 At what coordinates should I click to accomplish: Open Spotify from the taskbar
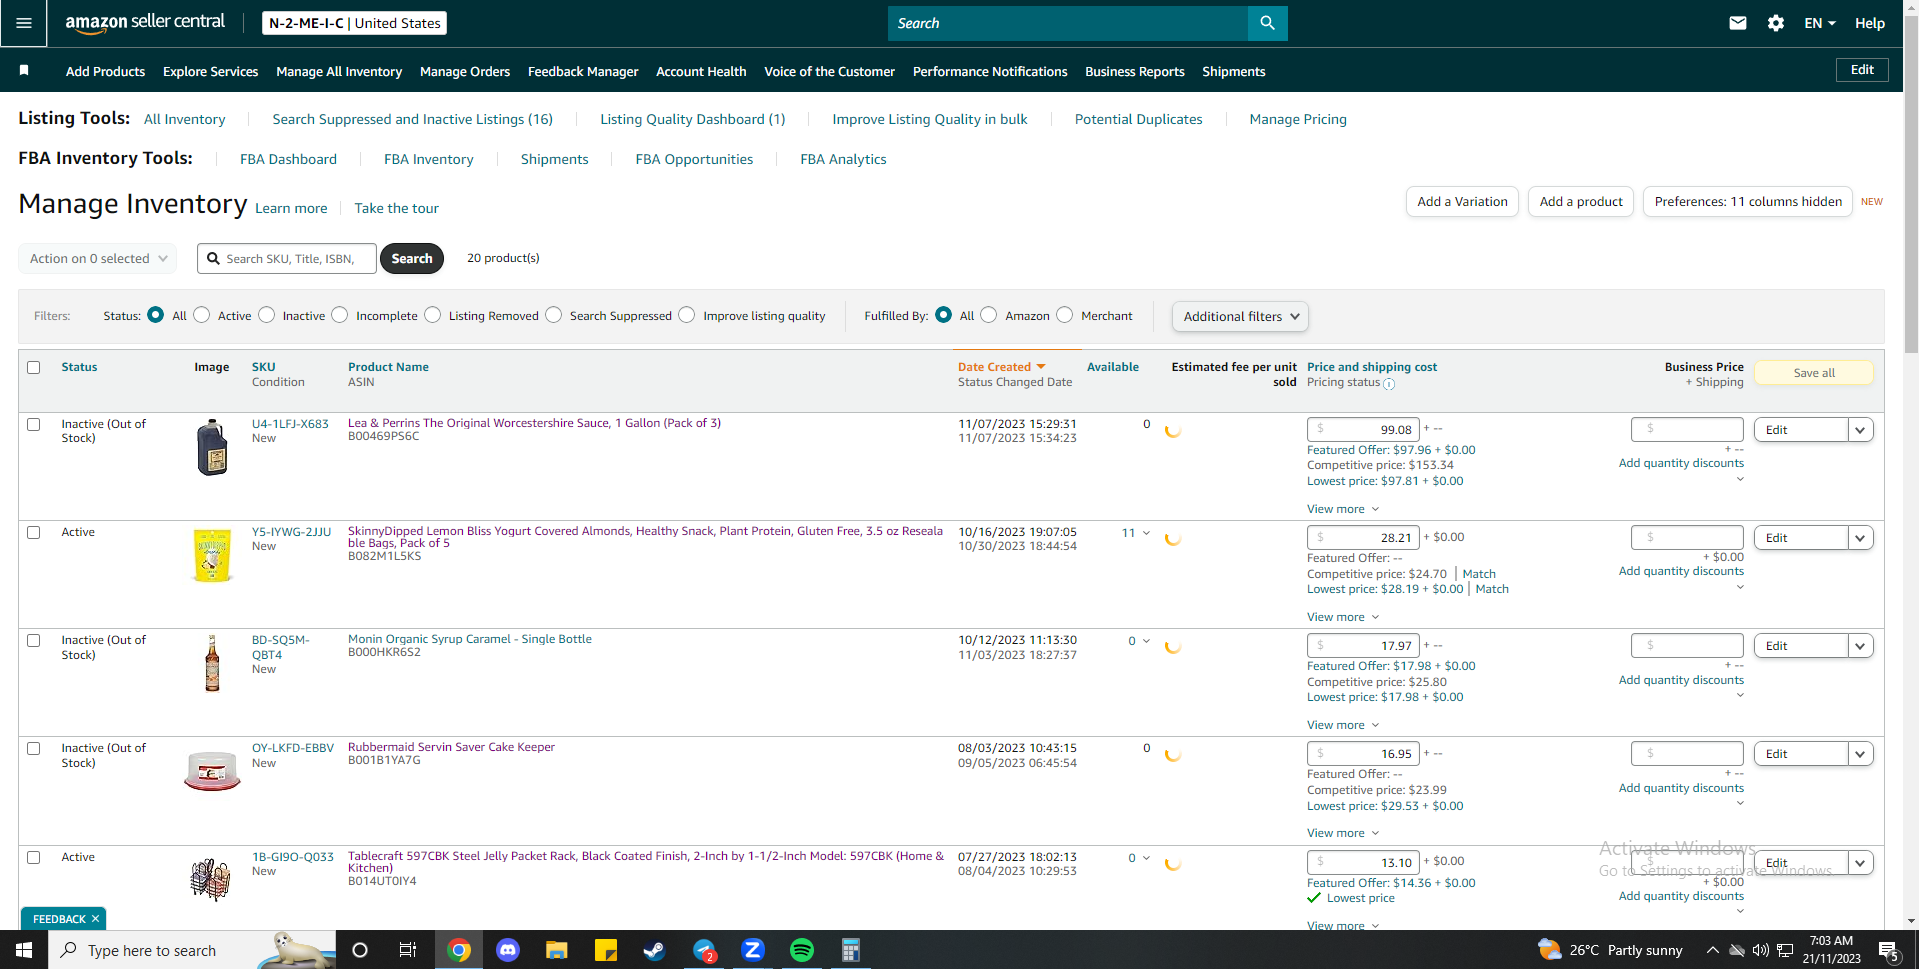[x=802, y=950]
